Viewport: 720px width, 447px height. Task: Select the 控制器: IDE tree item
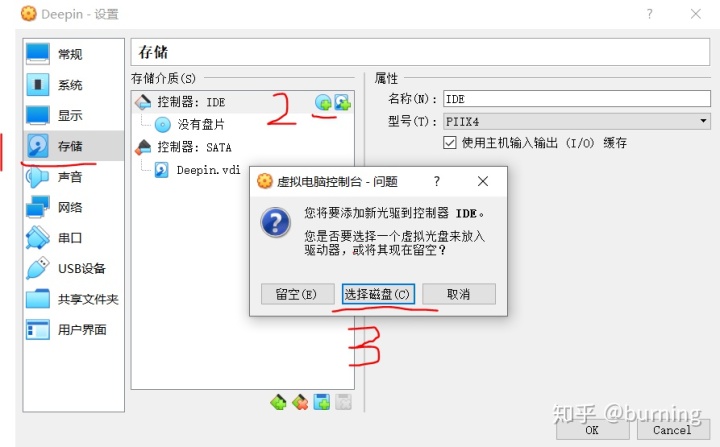point(191,102)
